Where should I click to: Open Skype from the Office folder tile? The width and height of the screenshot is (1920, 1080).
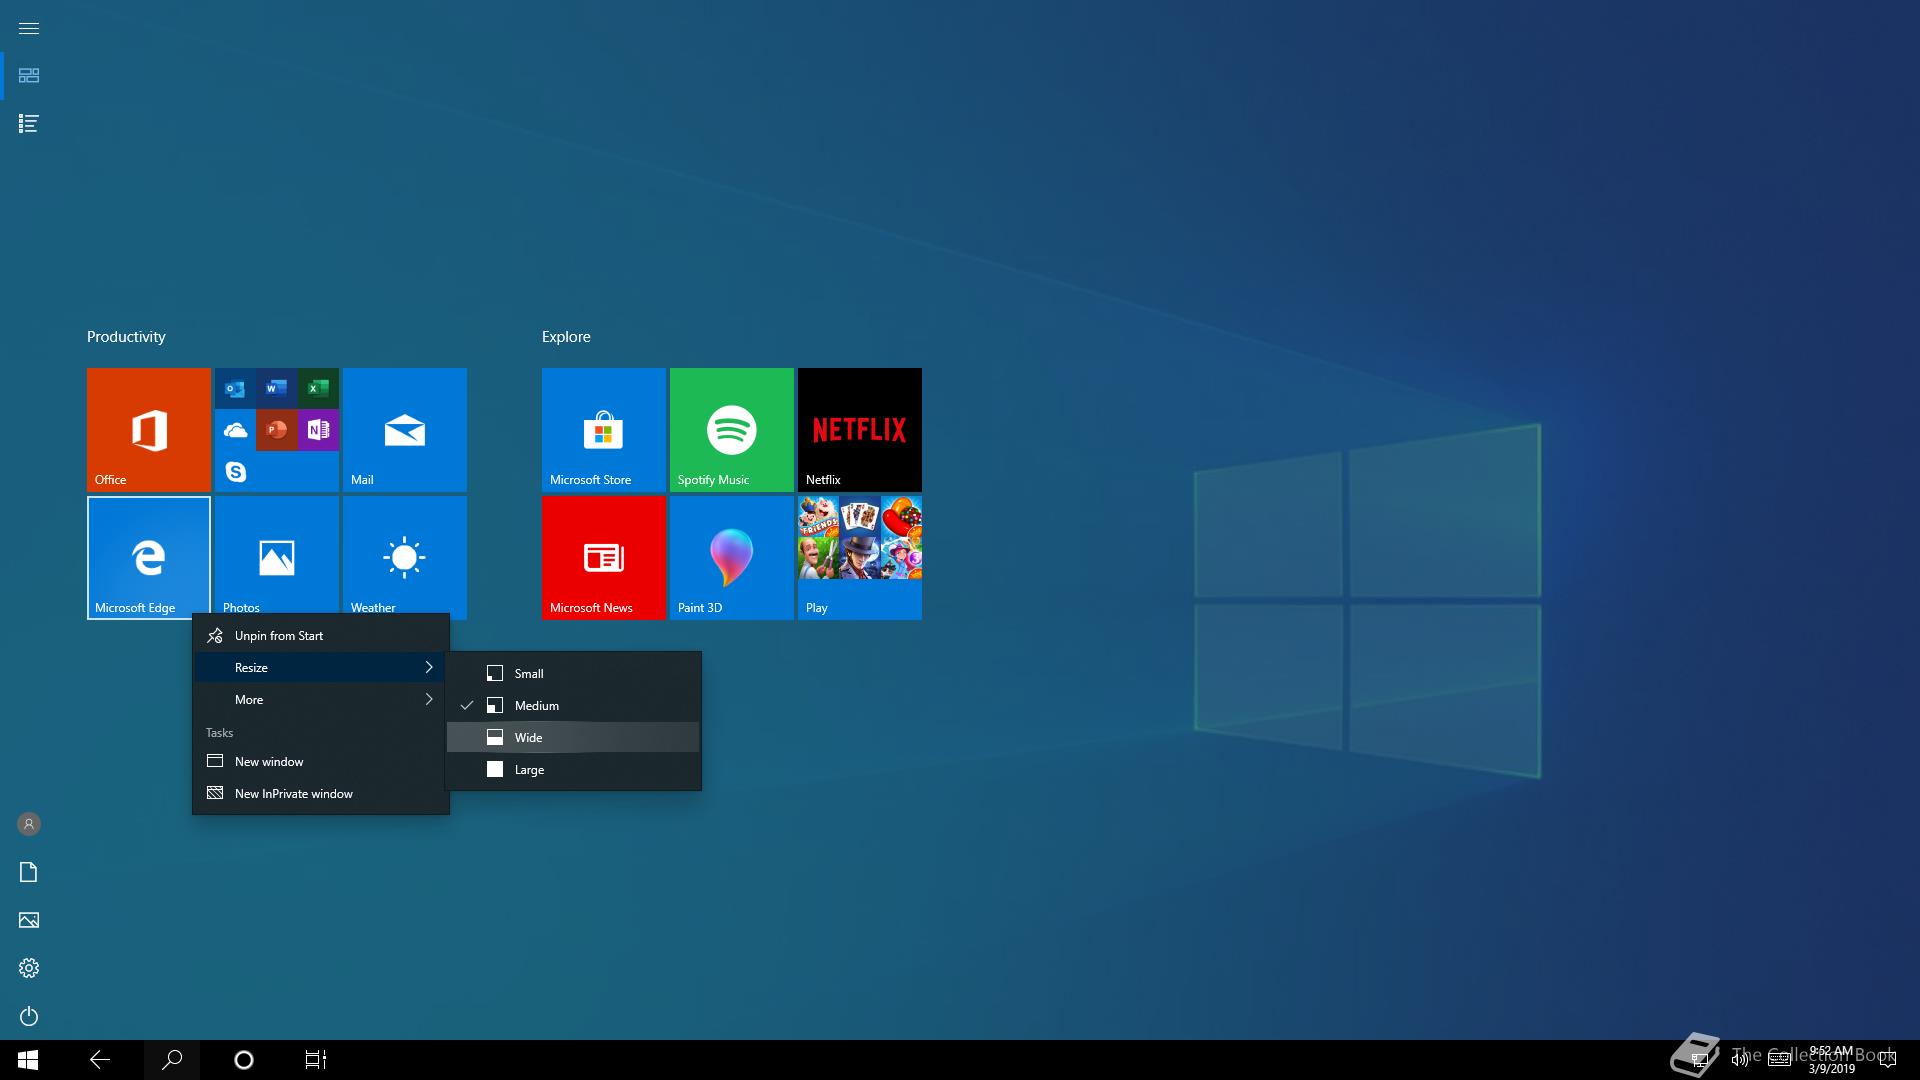235,471
